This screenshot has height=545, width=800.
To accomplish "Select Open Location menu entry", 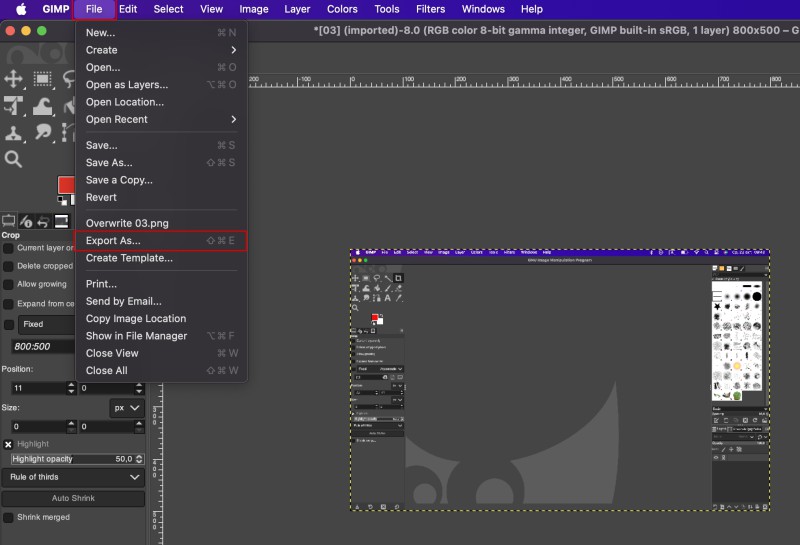I will pyautogui.click(x=161, y=102).
